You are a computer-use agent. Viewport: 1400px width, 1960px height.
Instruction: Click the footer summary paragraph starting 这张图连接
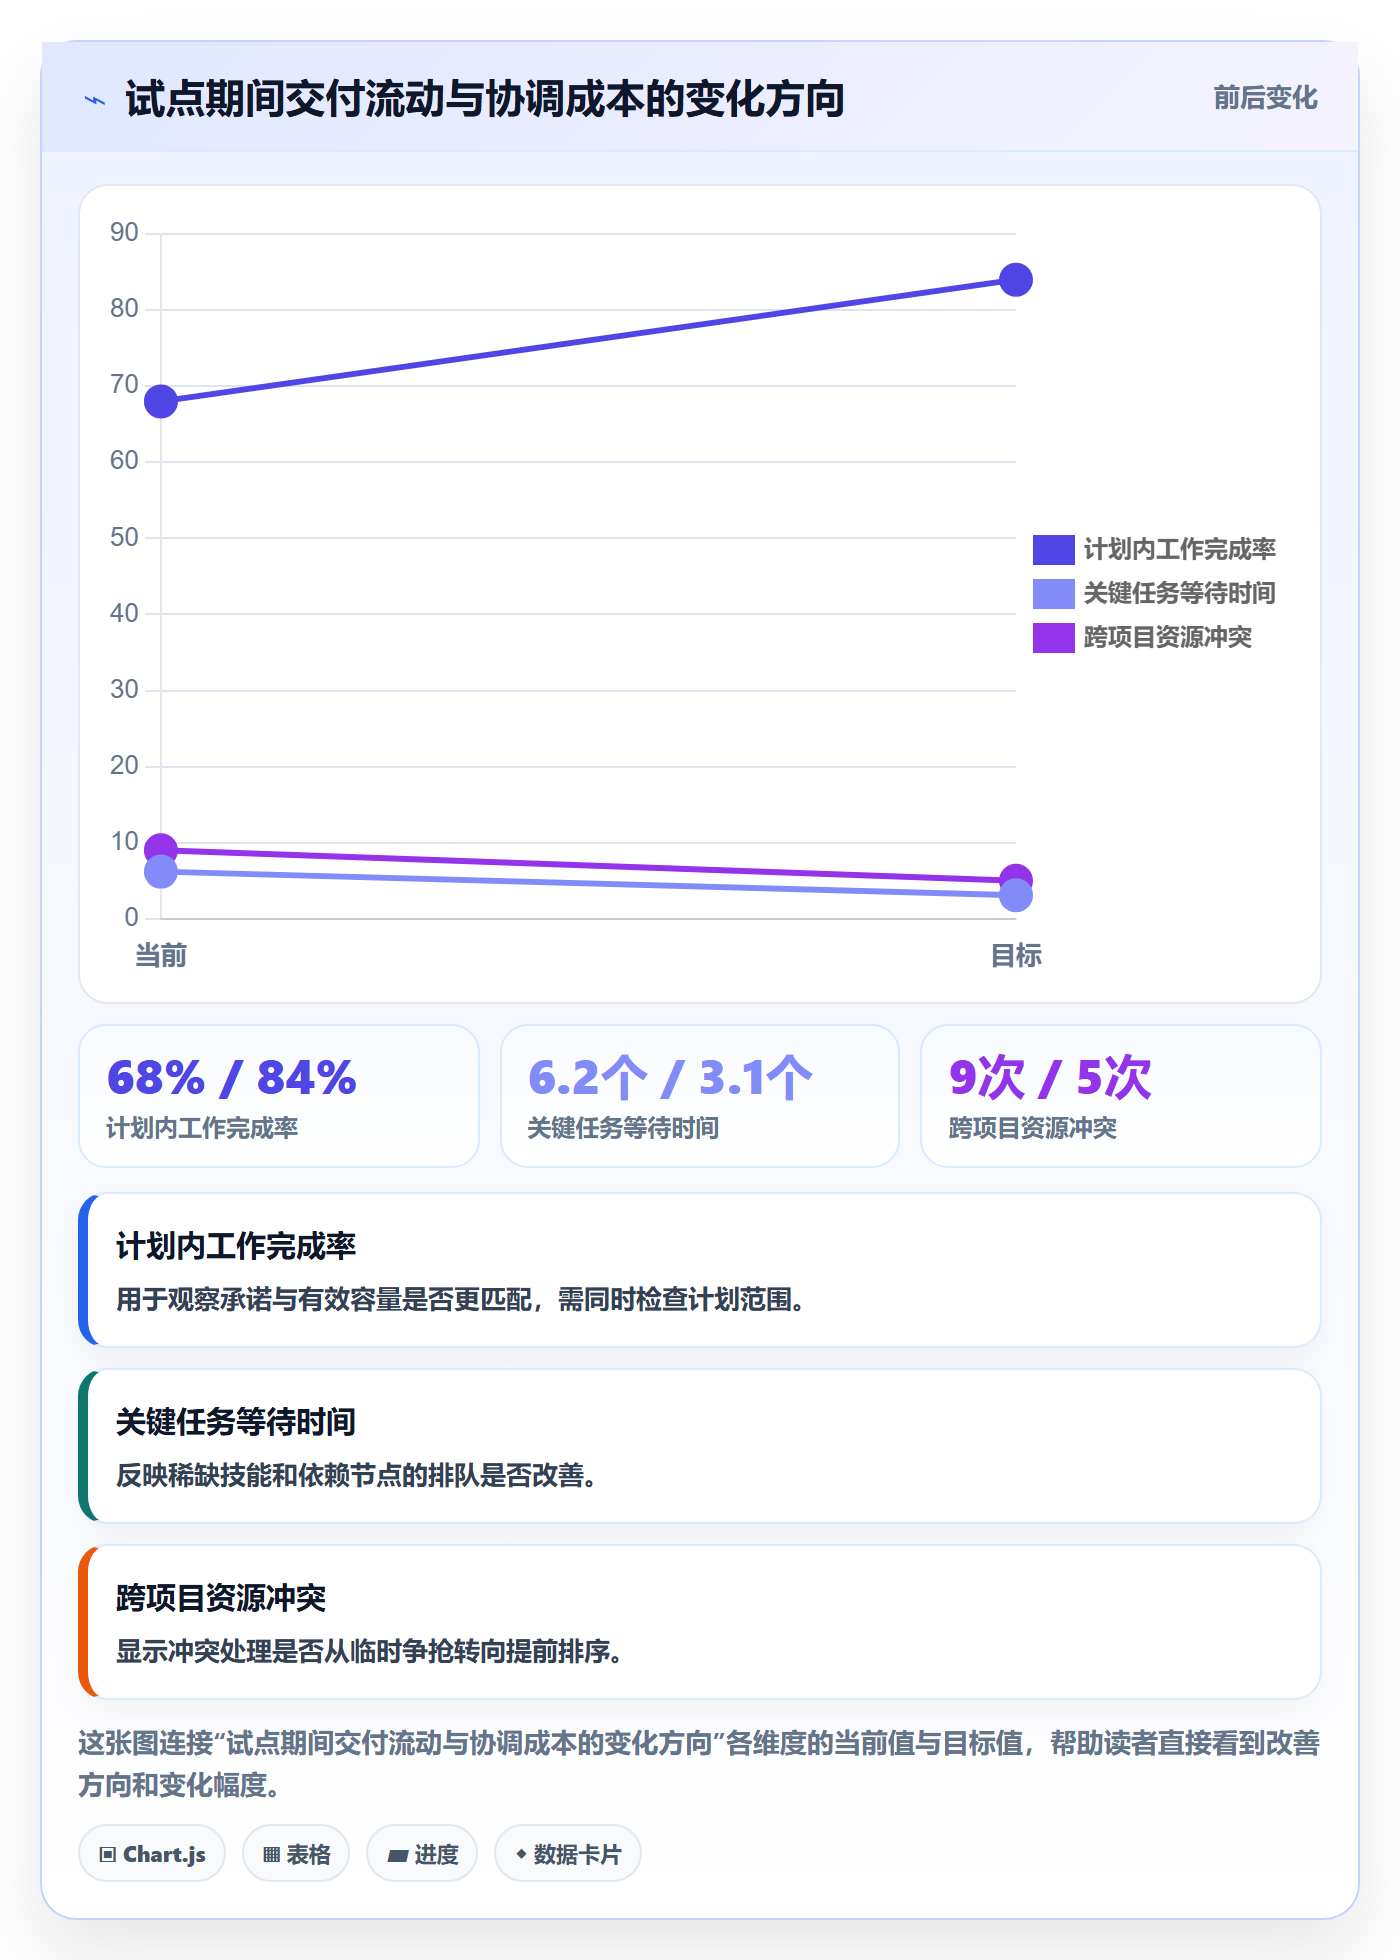pyautogui.click(x=699, y=1764)
